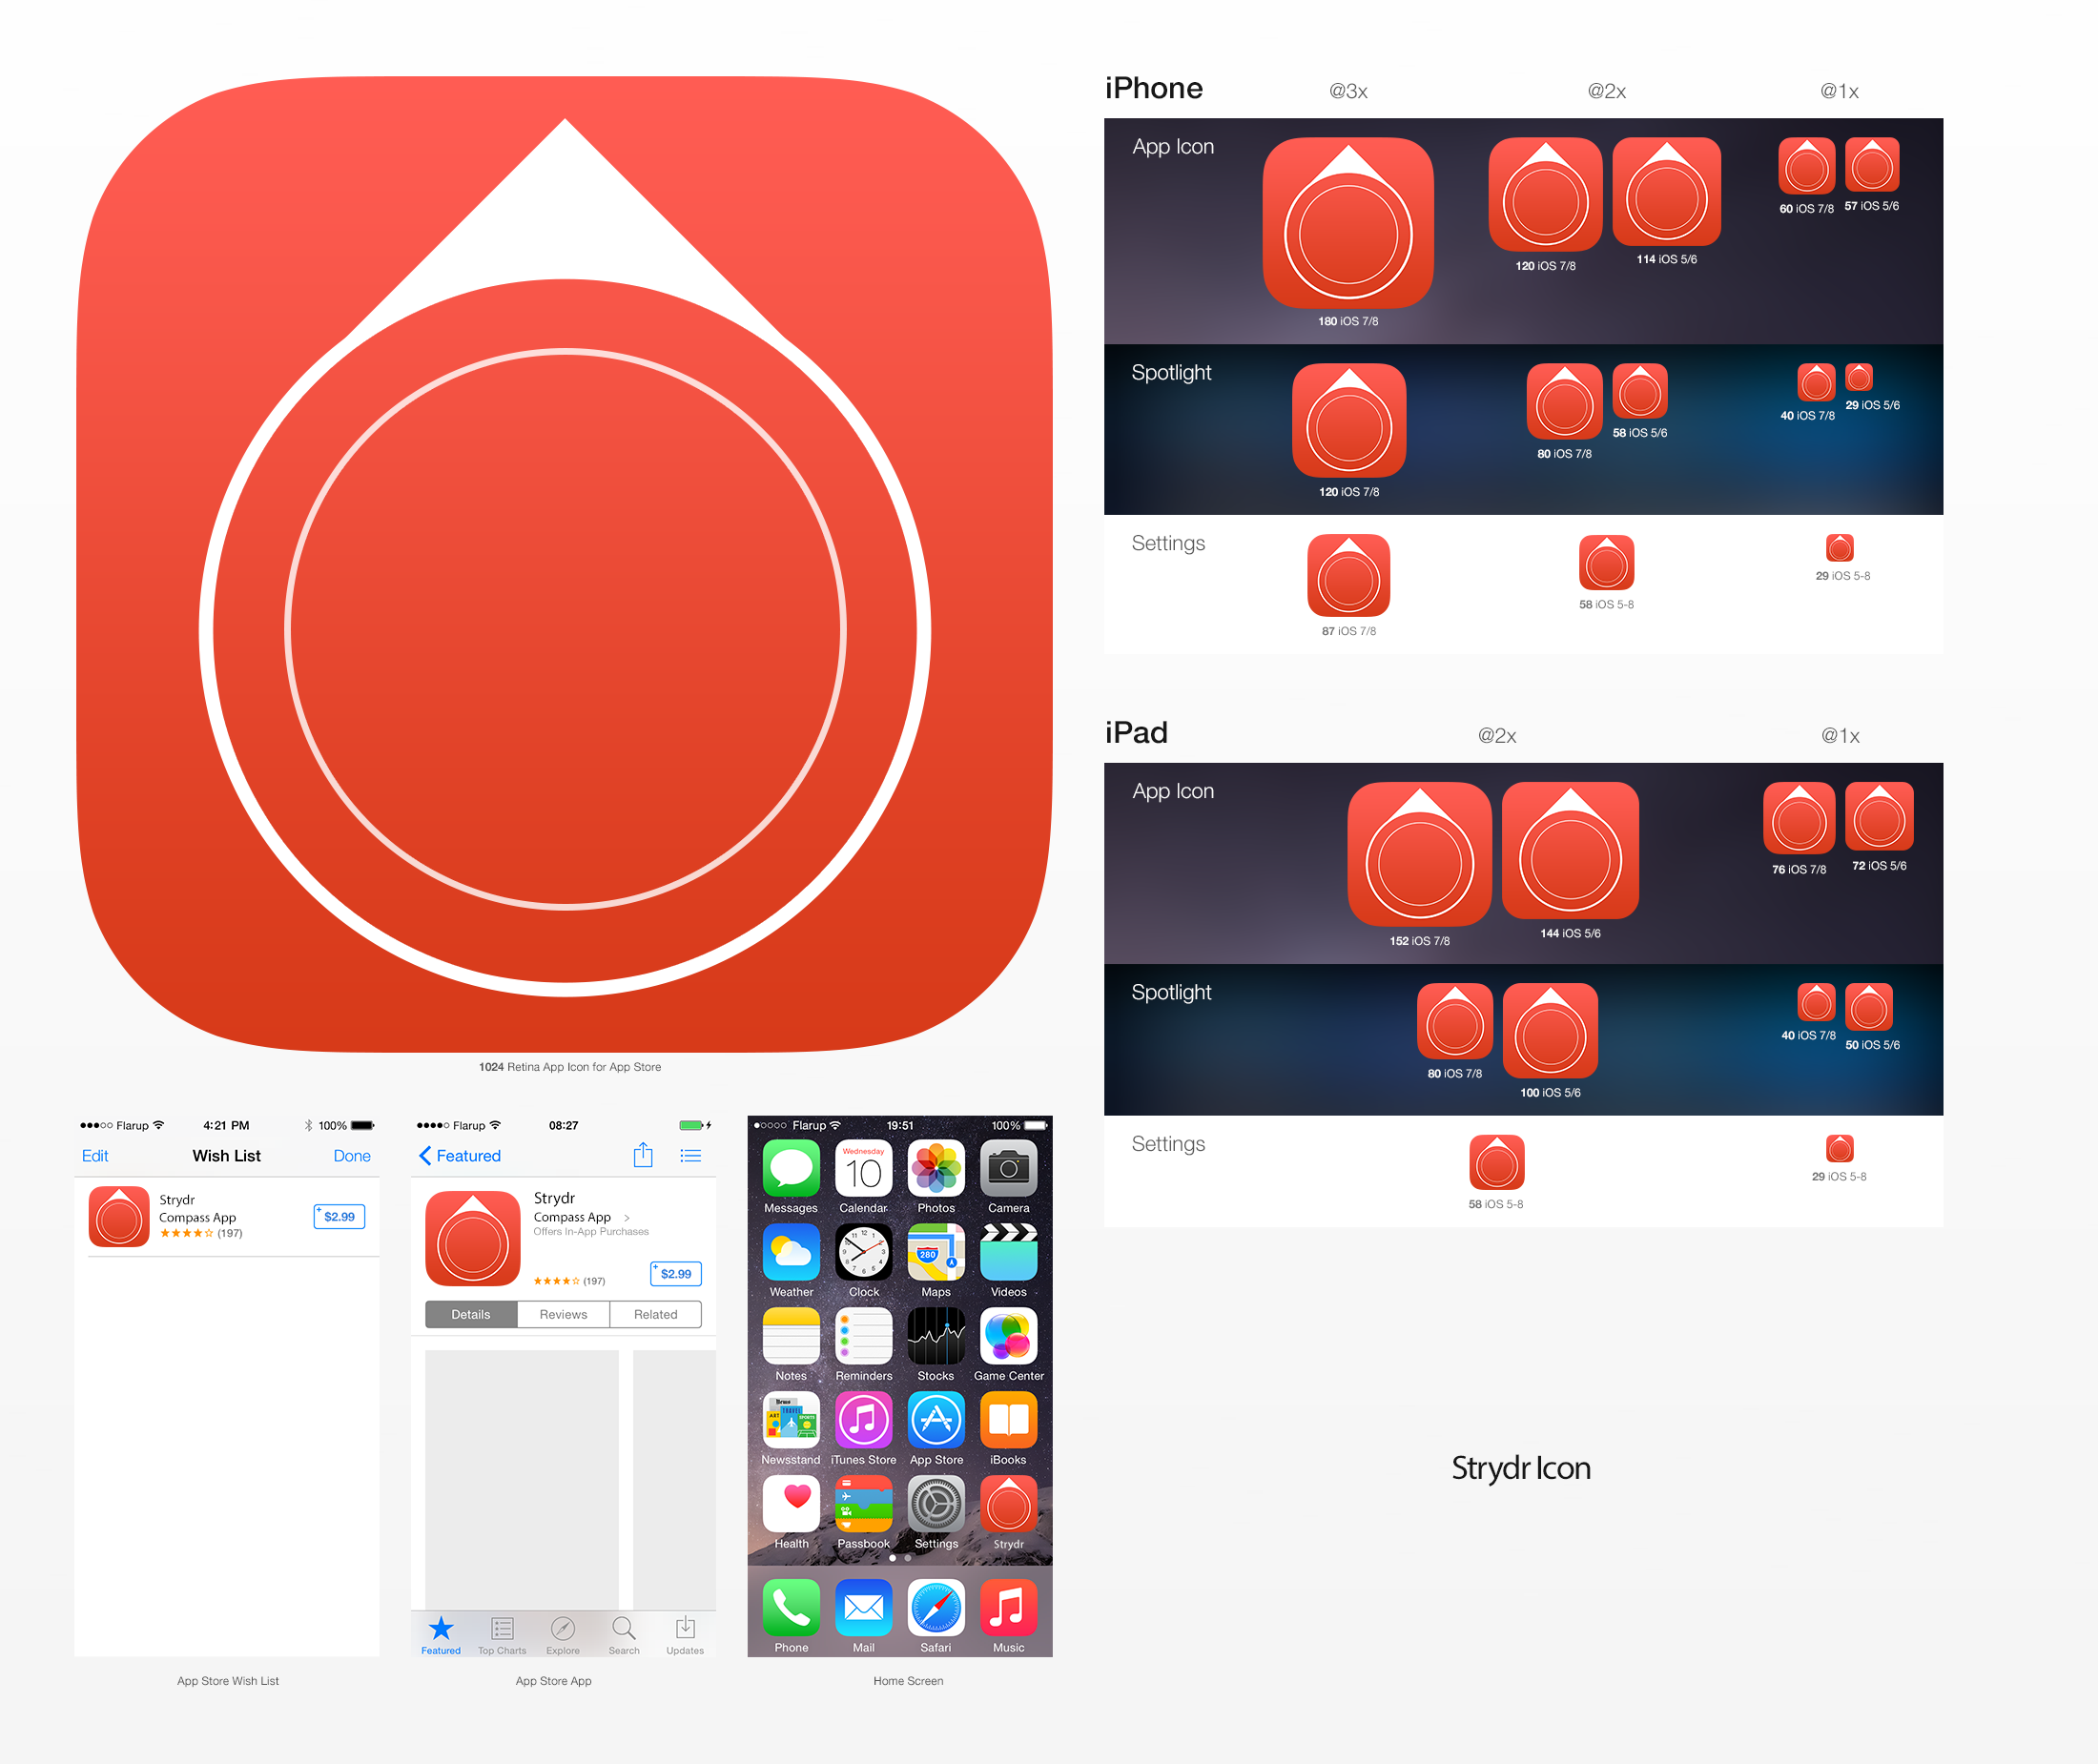
Task: Open the Phone app in dock
Action: coord(791,1608)
